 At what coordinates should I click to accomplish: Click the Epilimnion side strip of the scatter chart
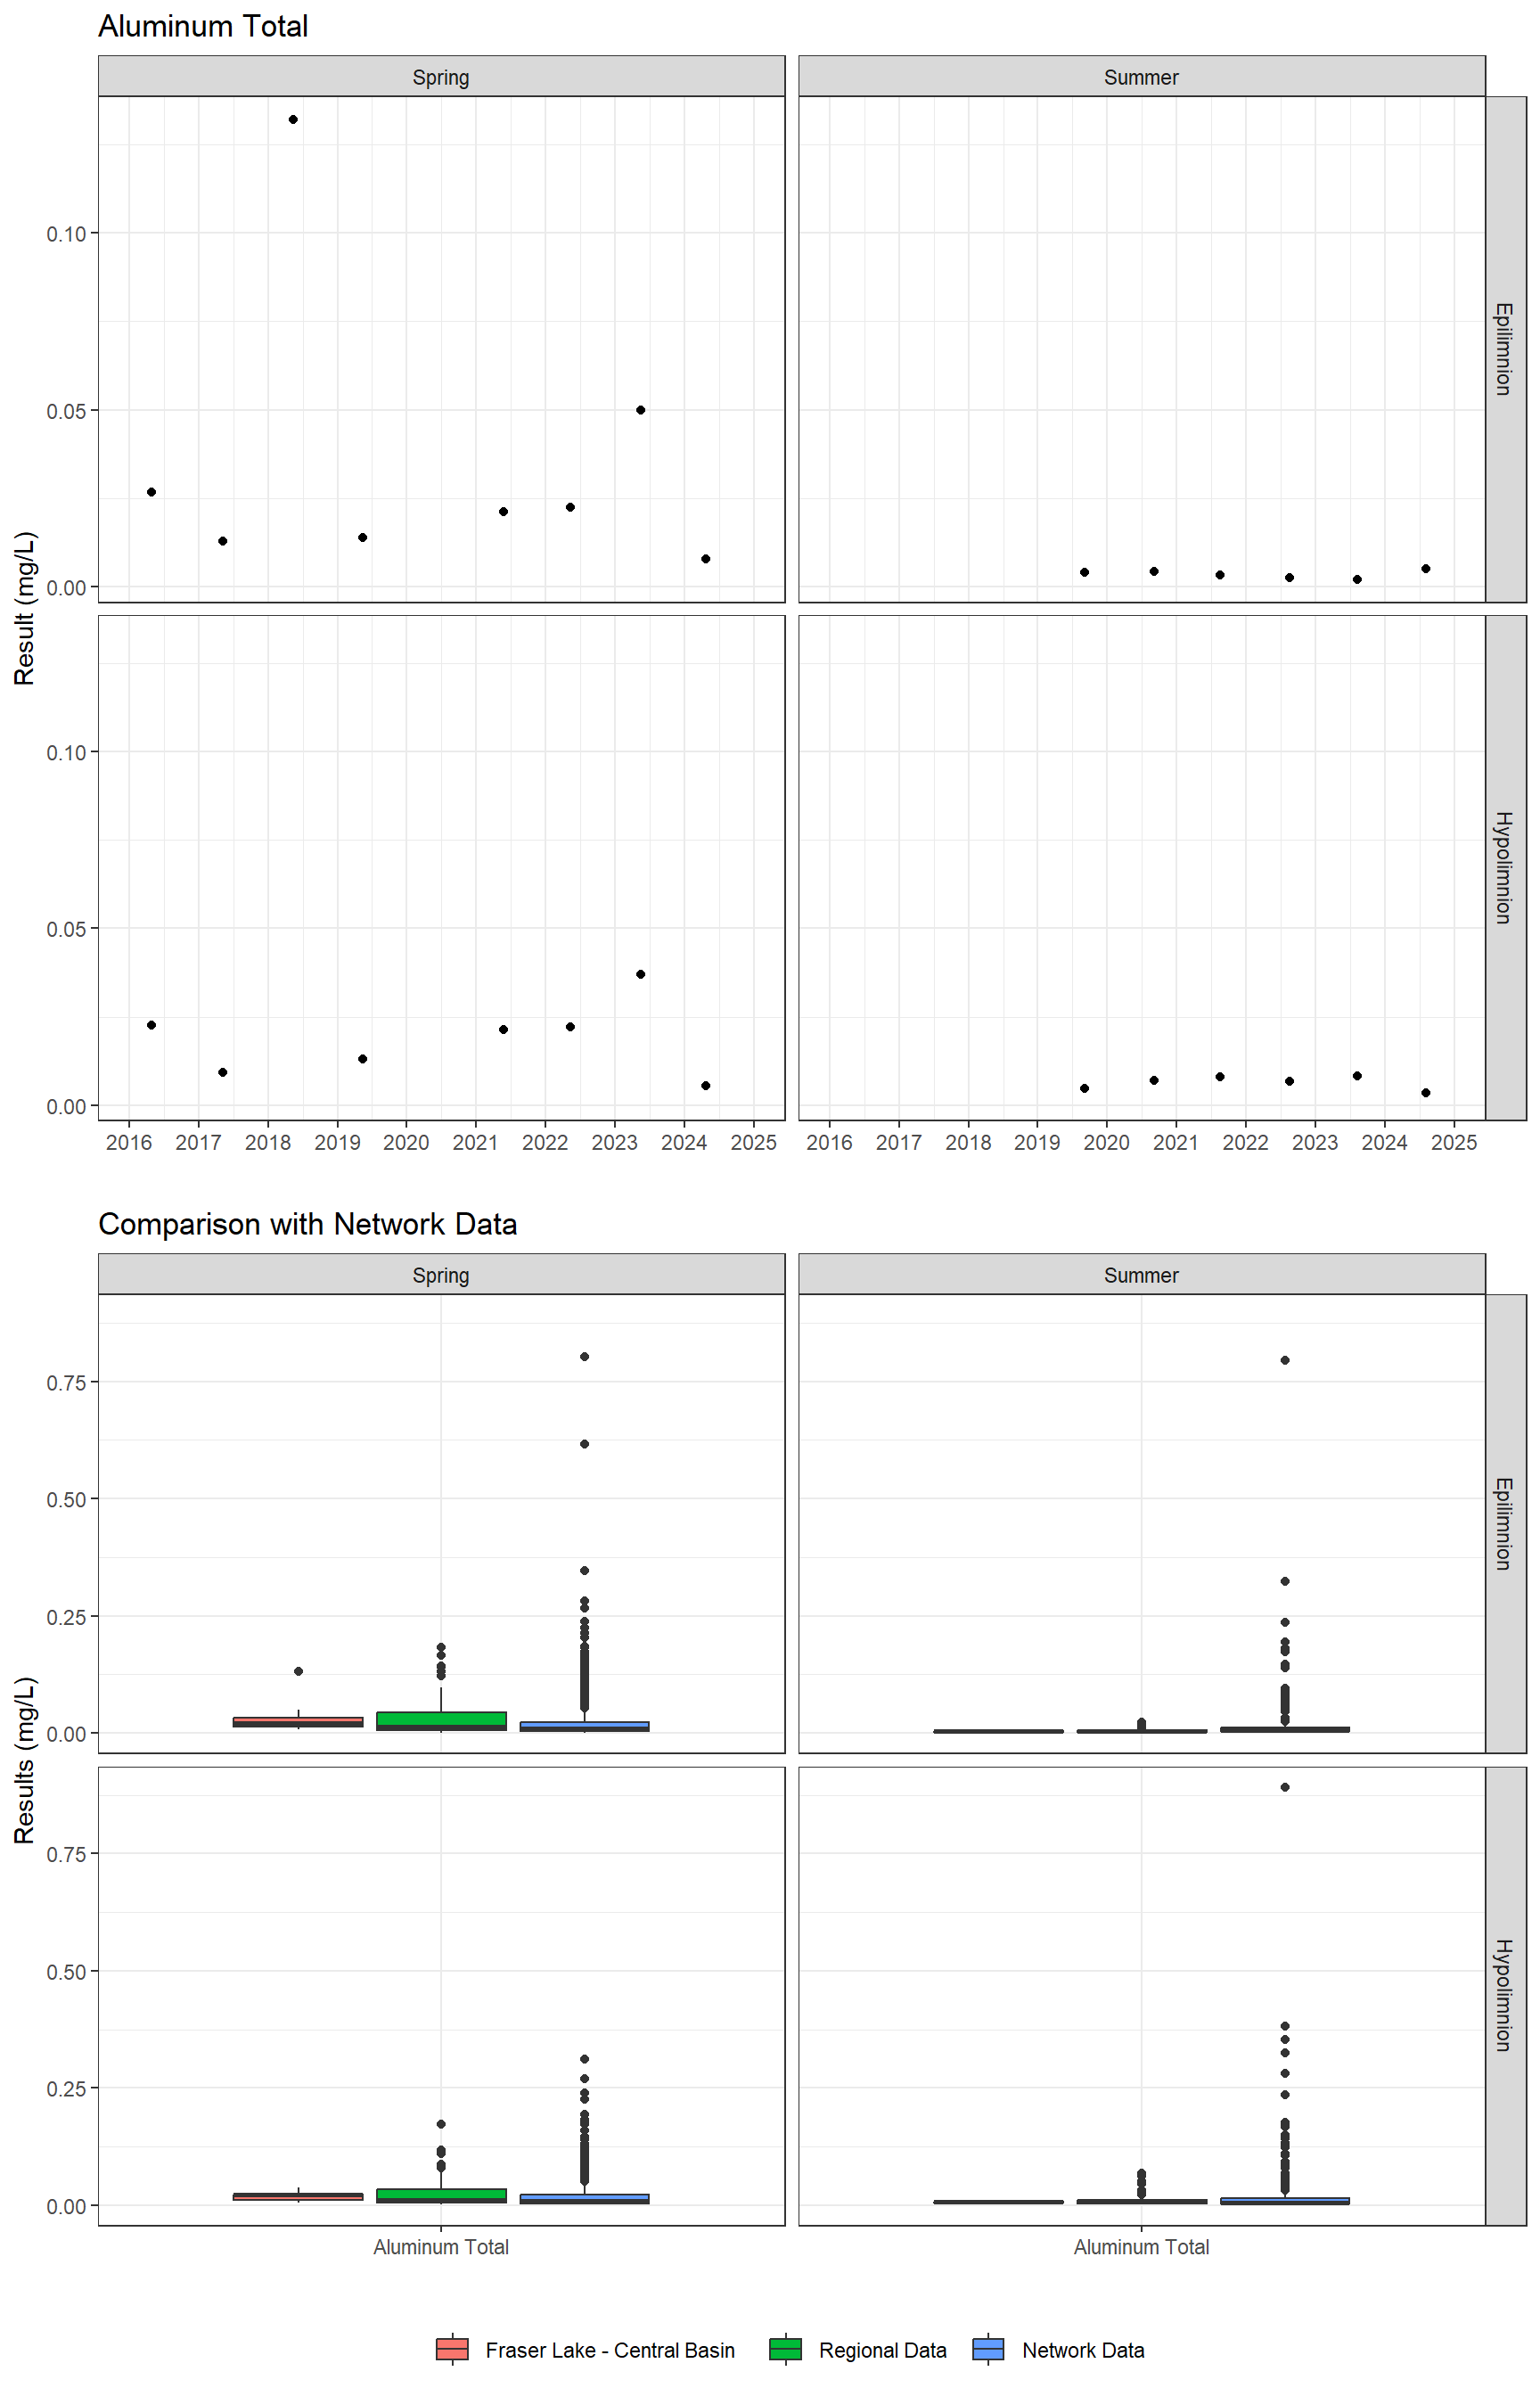pyautogui.click(x=1505, y=349)
